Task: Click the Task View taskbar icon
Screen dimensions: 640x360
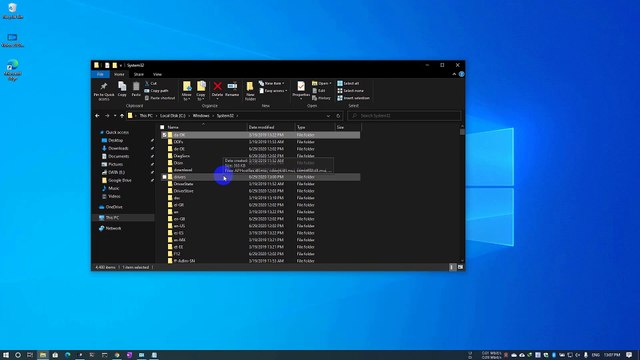Action: pos(30,355)
